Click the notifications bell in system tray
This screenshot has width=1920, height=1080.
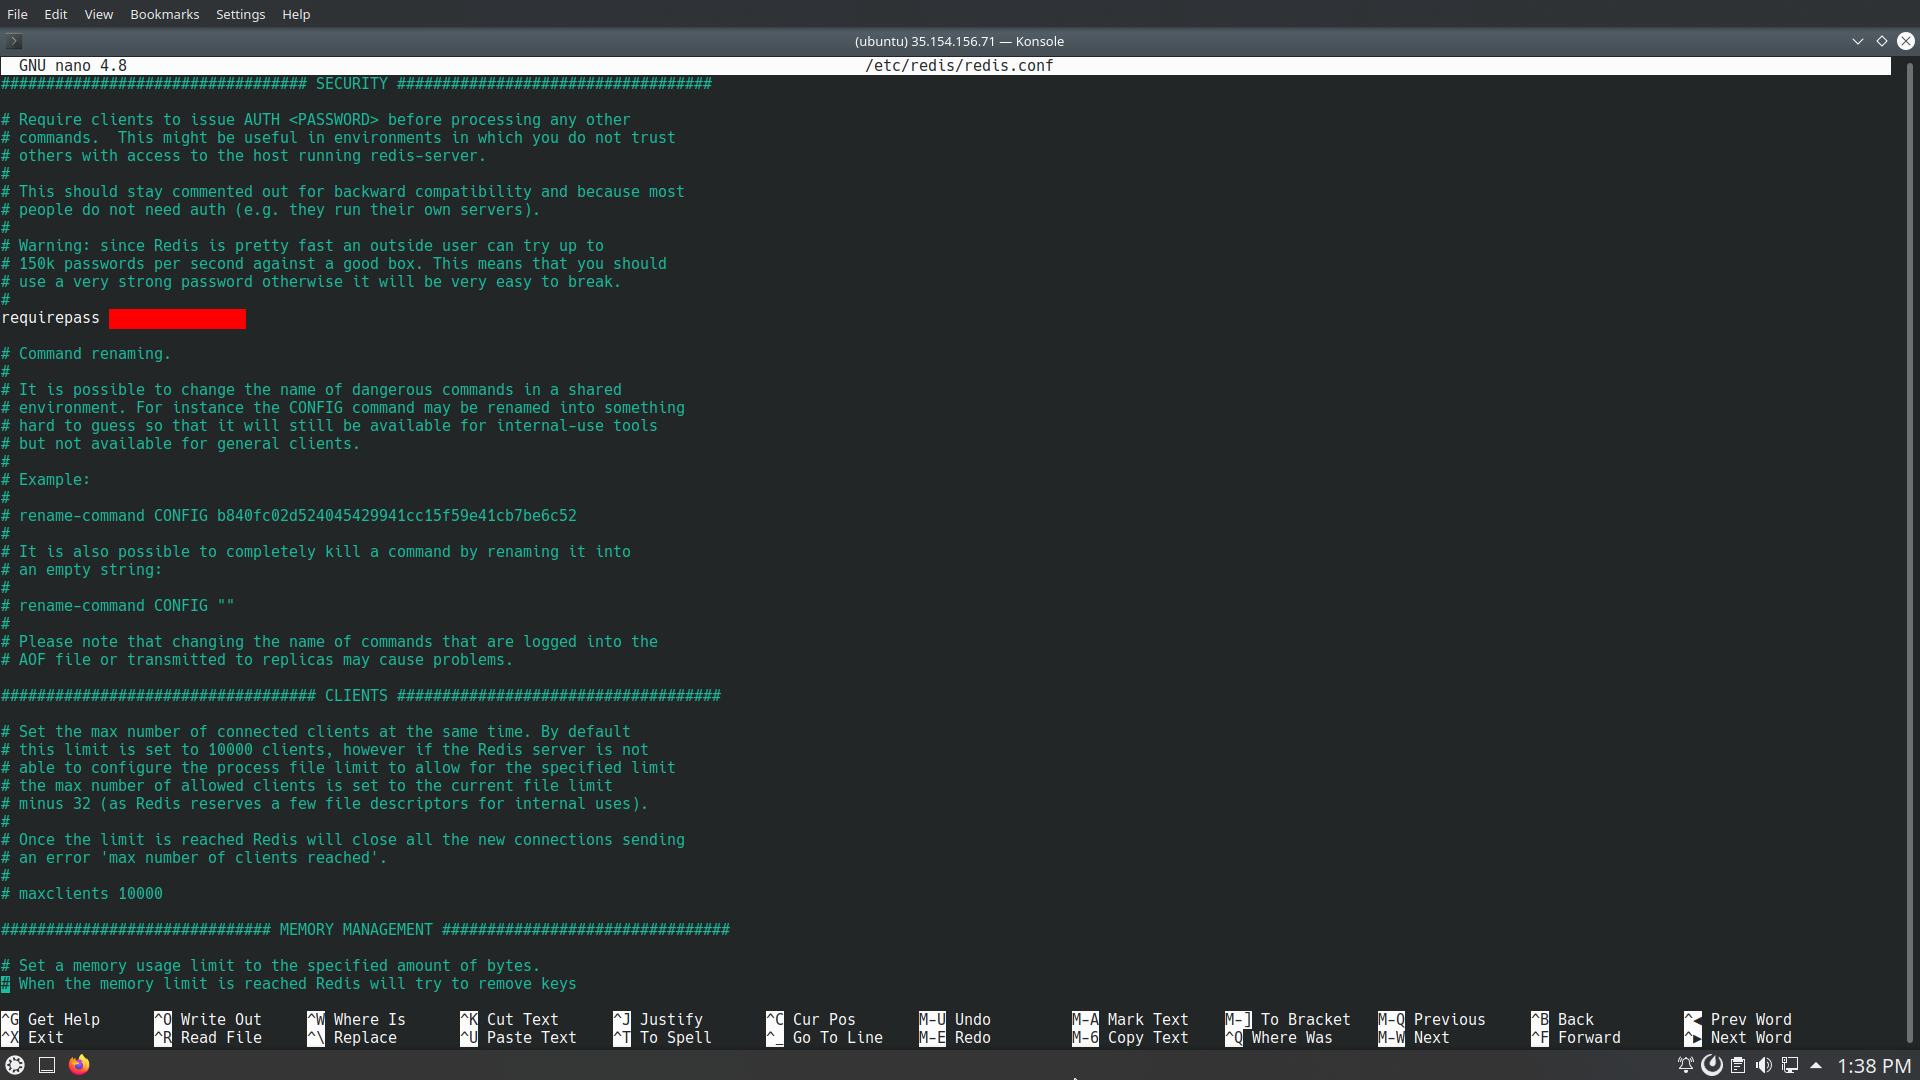coord(1687,1064)
